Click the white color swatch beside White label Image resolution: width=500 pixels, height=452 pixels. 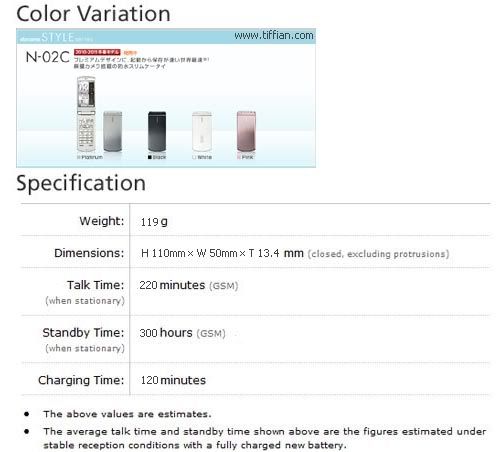194,157
